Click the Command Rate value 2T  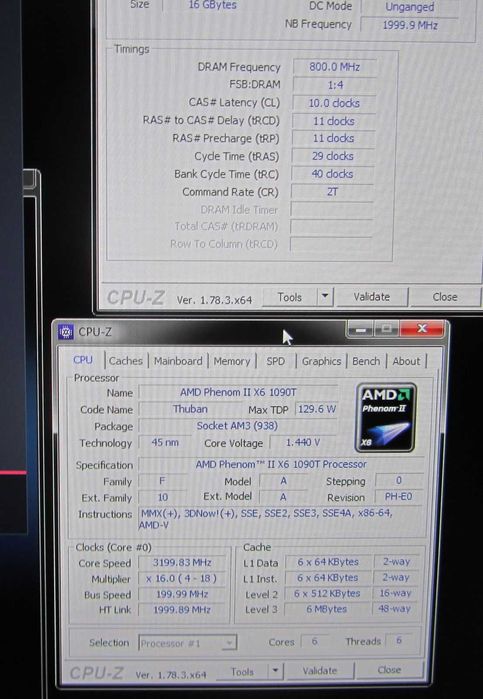point(332,192)
